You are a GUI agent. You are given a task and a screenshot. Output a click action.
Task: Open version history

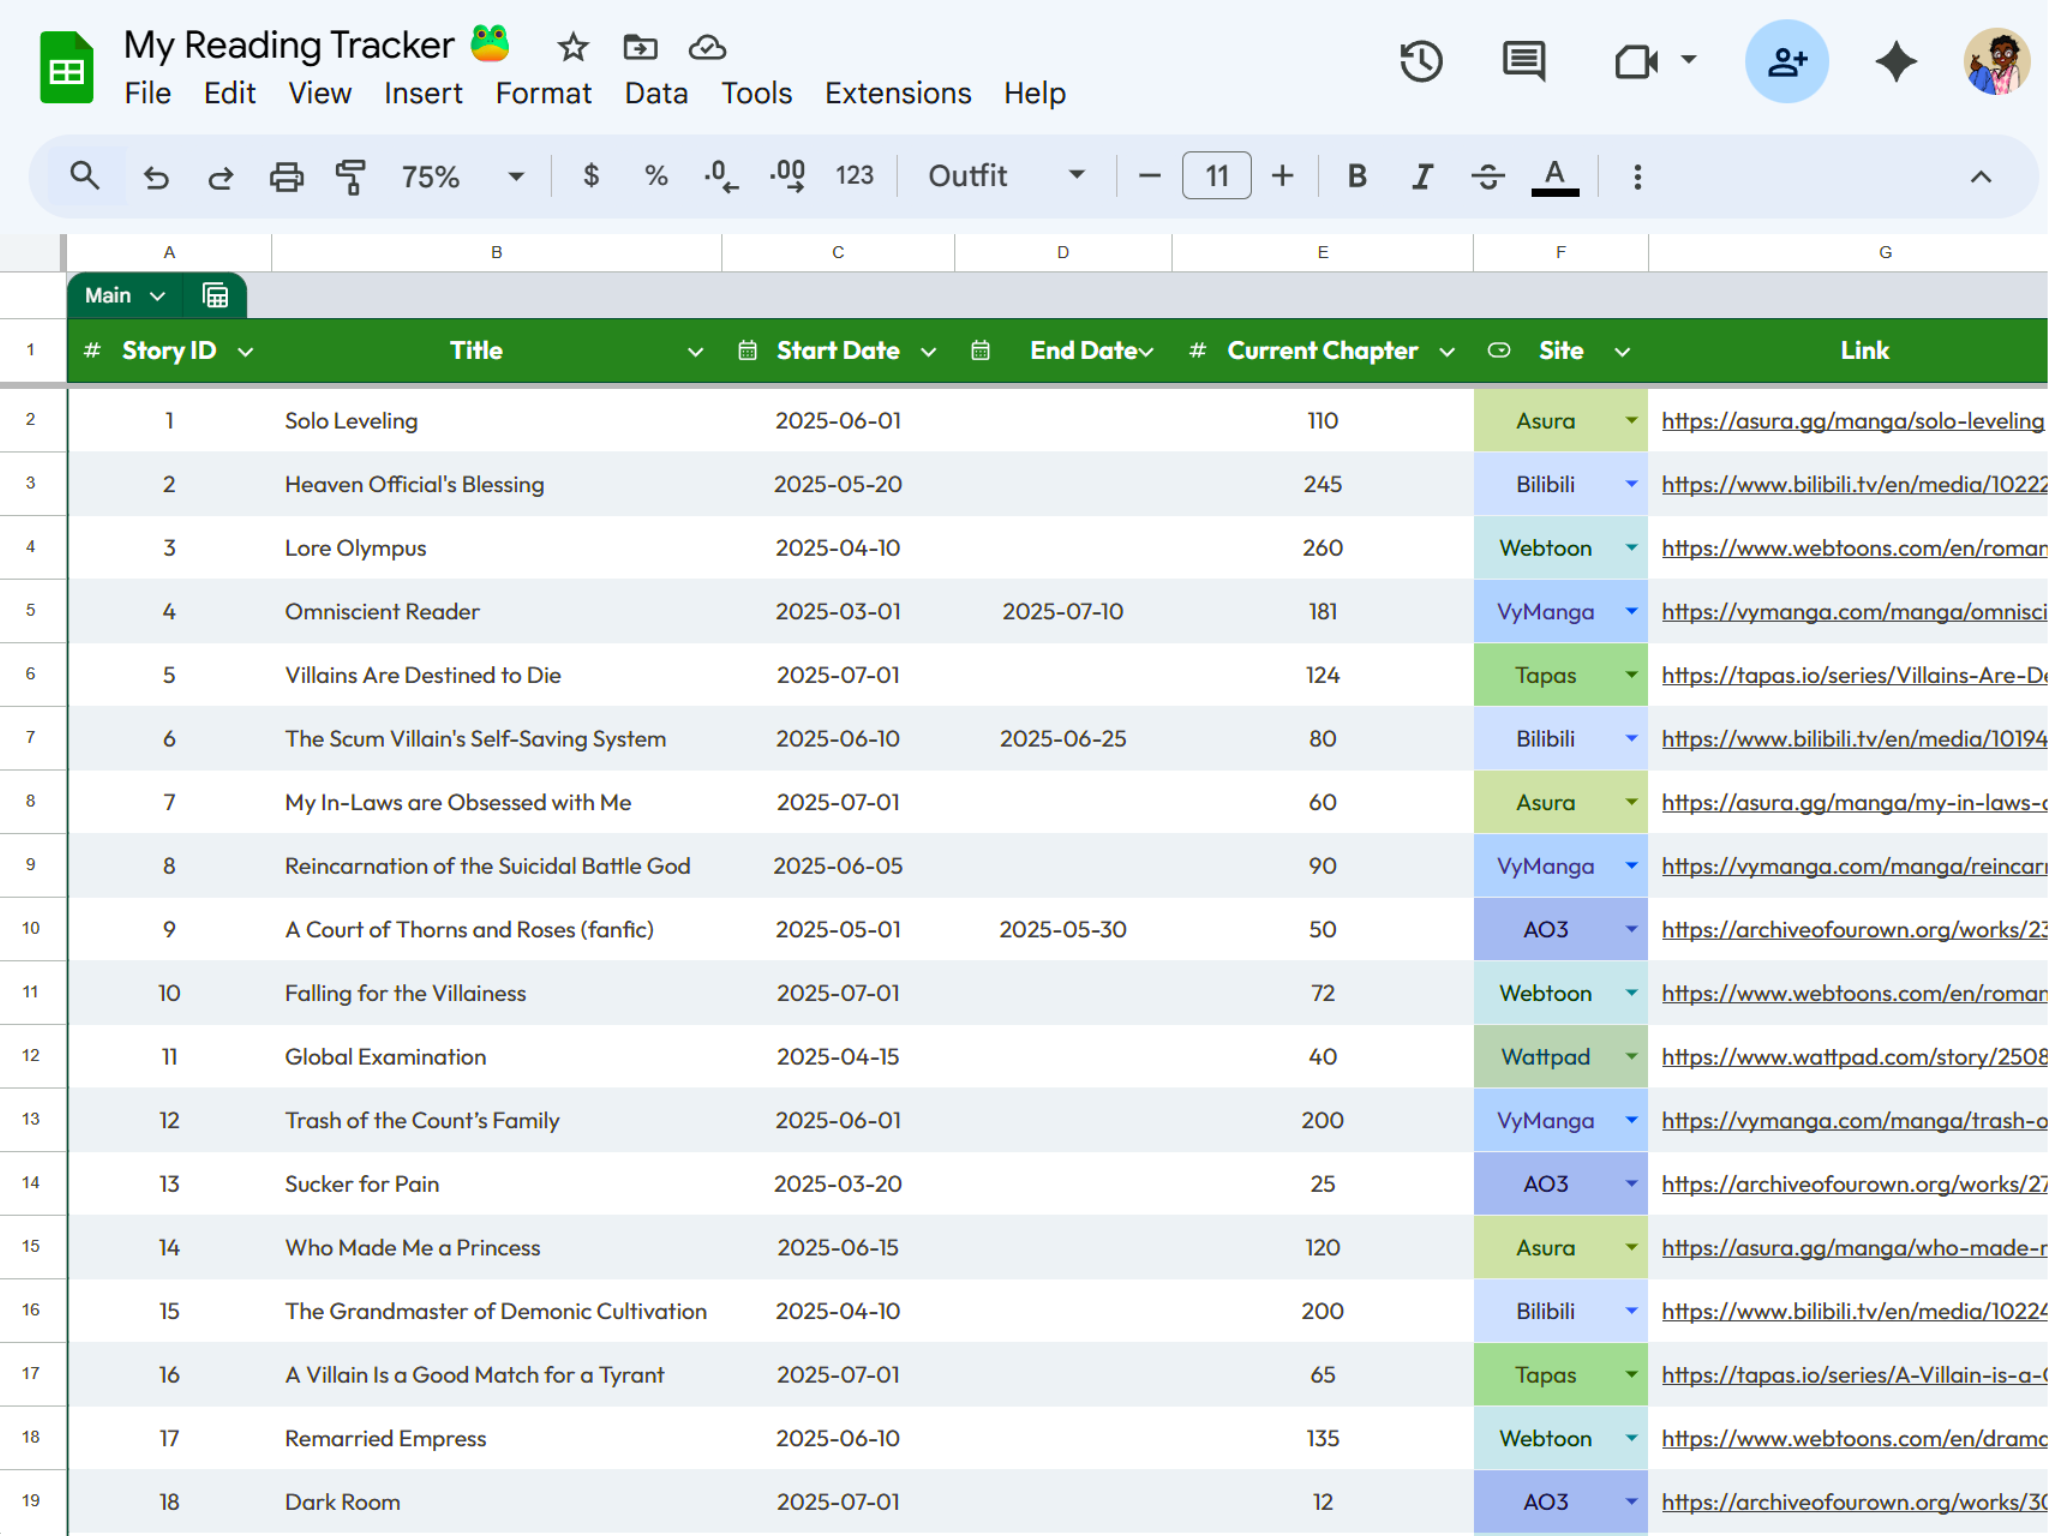coord(1421,61)
